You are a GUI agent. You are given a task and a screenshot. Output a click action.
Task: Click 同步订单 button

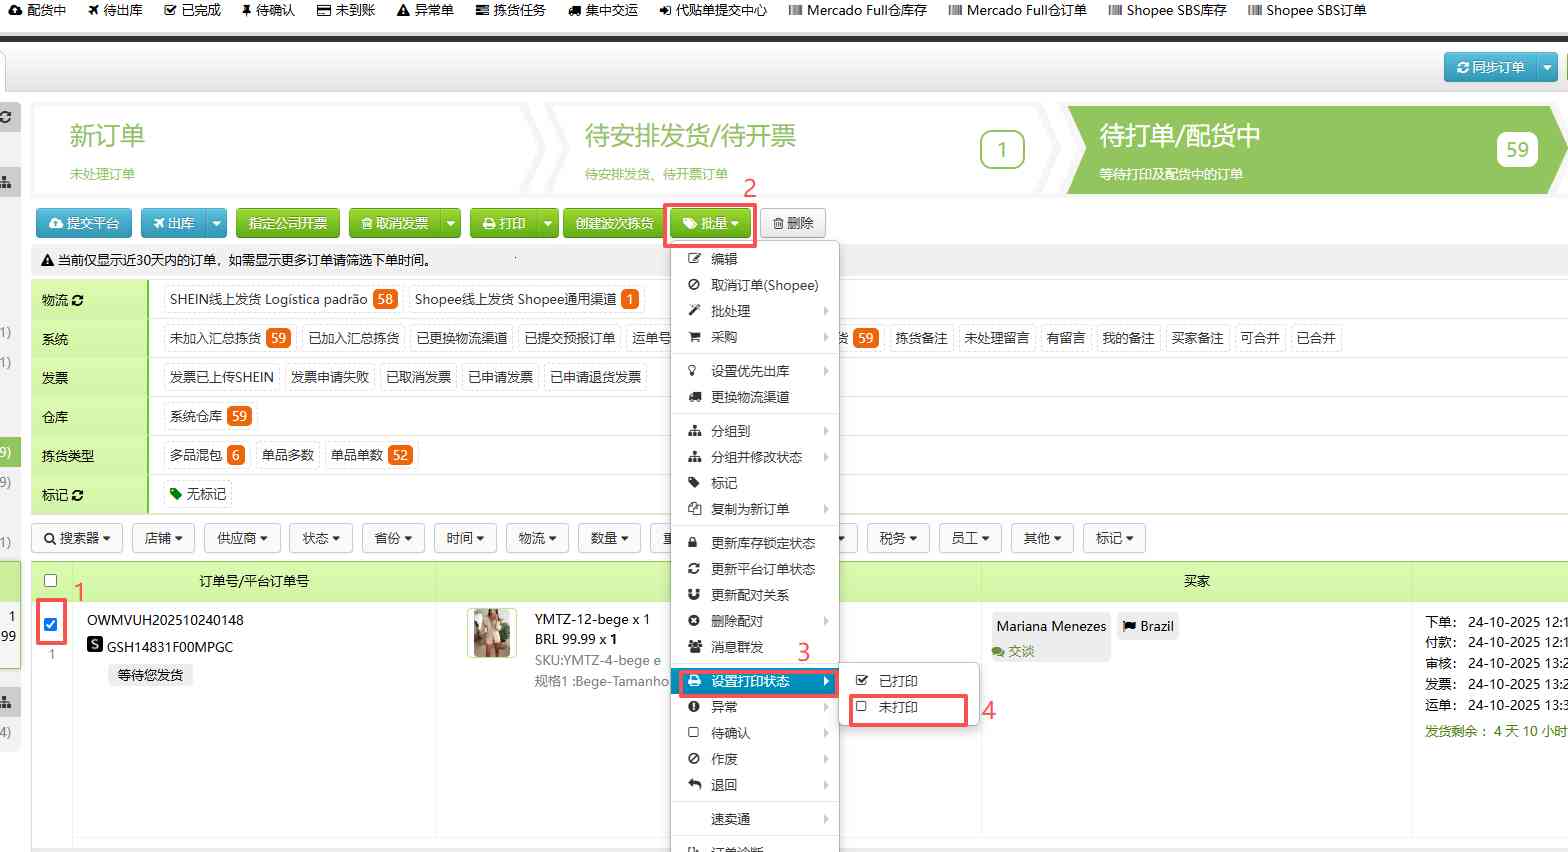(1490, 67)
